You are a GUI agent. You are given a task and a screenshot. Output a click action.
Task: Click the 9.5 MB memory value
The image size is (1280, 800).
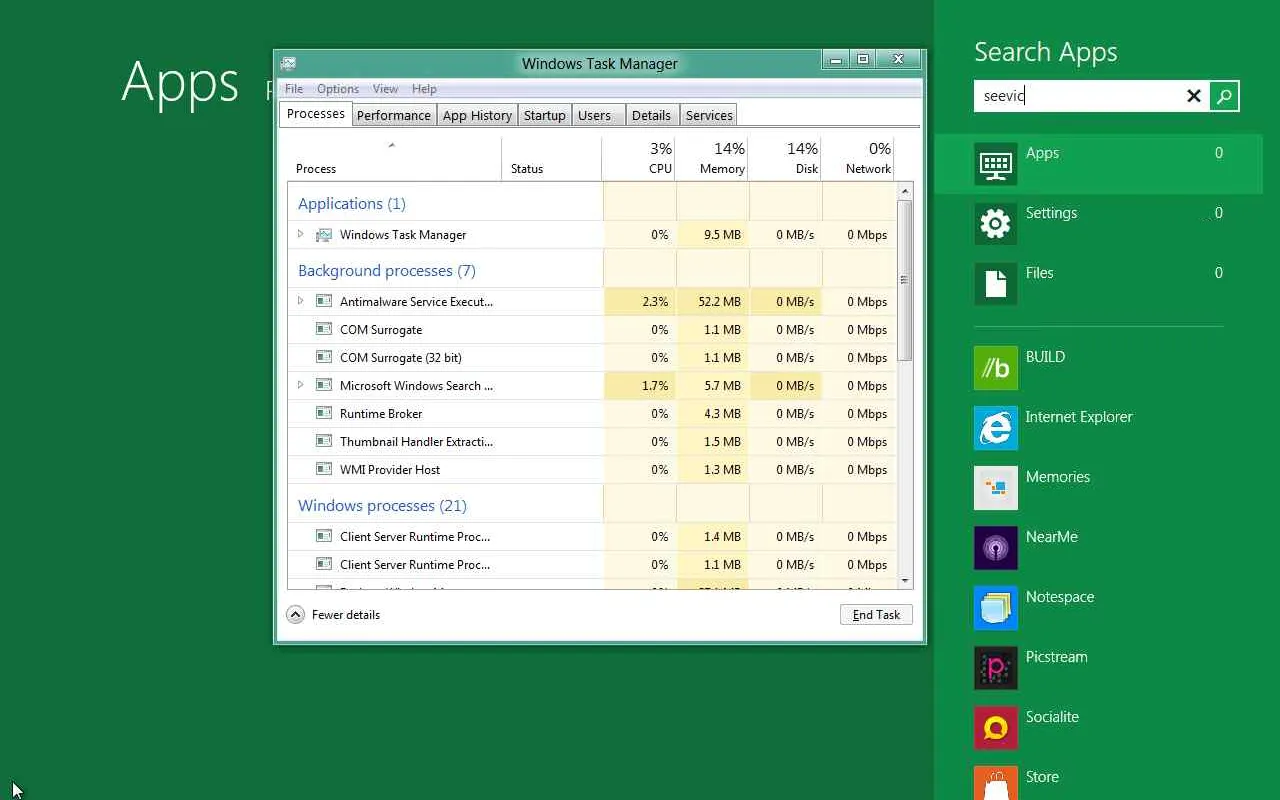click(x=722, y=235)
